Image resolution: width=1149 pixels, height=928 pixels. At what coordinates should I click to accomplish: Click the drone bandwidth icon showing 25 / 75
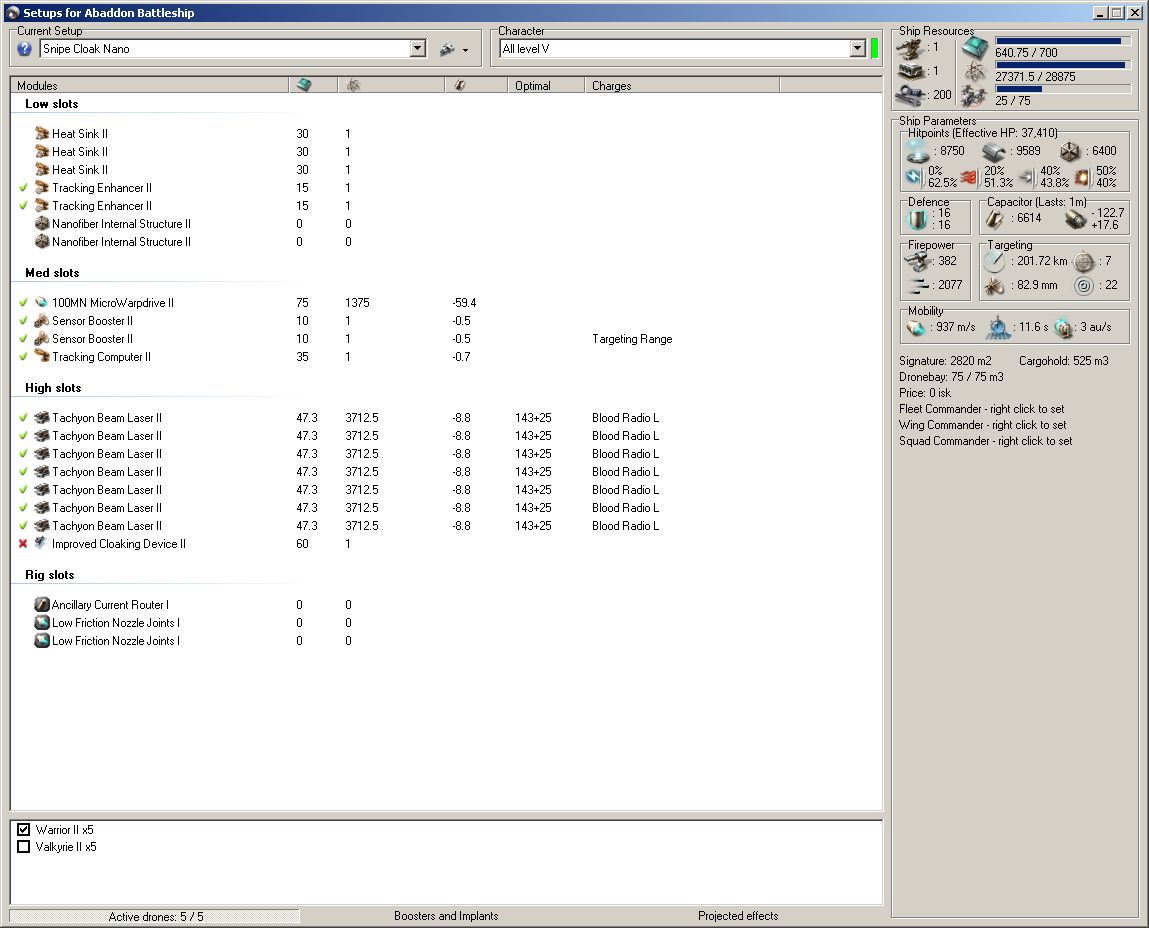click(975, 96)
